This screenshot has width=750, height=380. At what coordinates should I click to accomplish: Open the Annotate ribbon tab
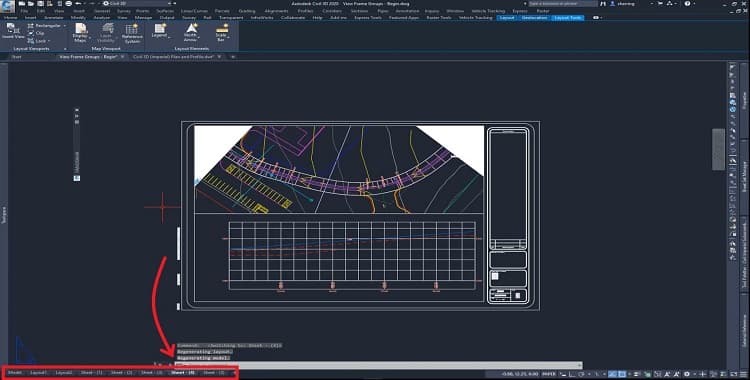click(54, 18)
